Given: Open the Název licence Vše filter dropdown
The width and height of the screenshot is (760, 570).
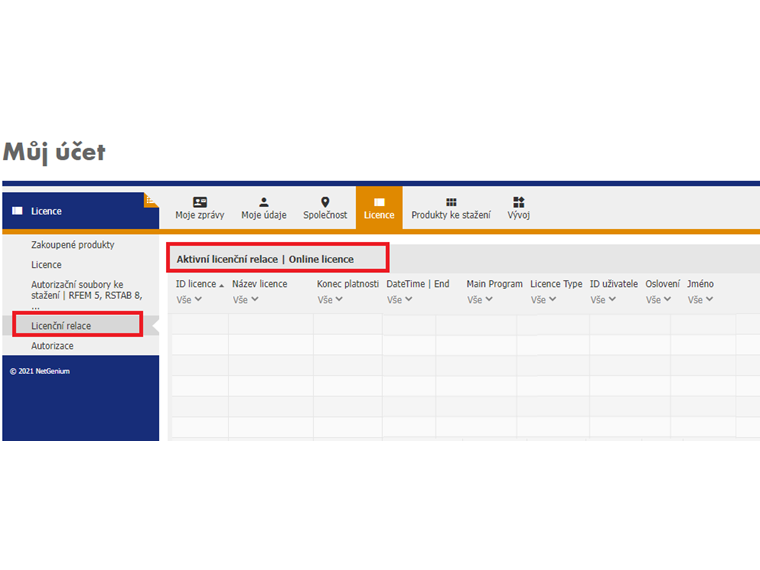Looking at the screenshot, I should tap(245, 300).
